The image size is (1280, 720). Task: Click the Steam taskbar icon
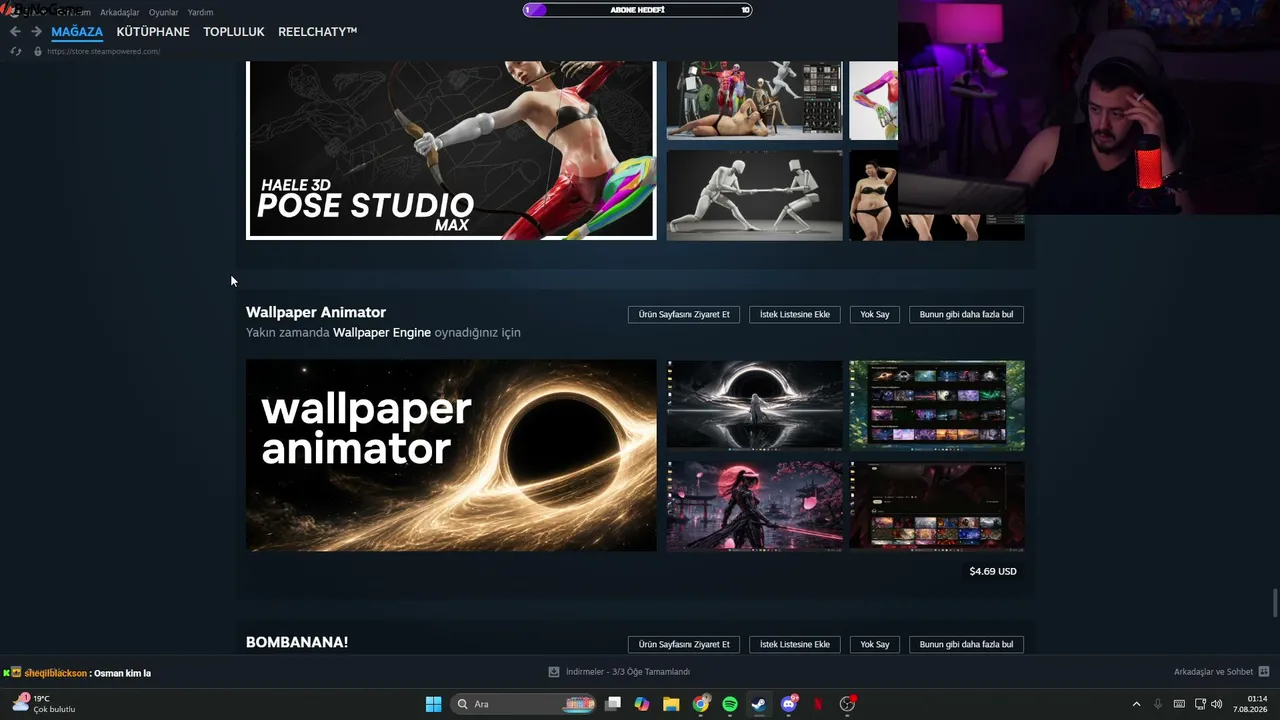pos(759,704)
